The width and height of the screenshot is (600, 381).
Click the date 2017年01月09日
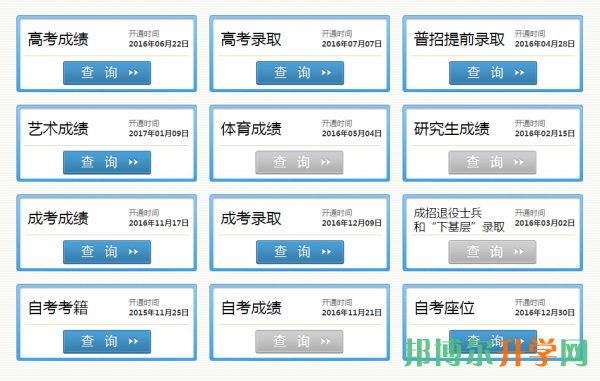(158, 134)
